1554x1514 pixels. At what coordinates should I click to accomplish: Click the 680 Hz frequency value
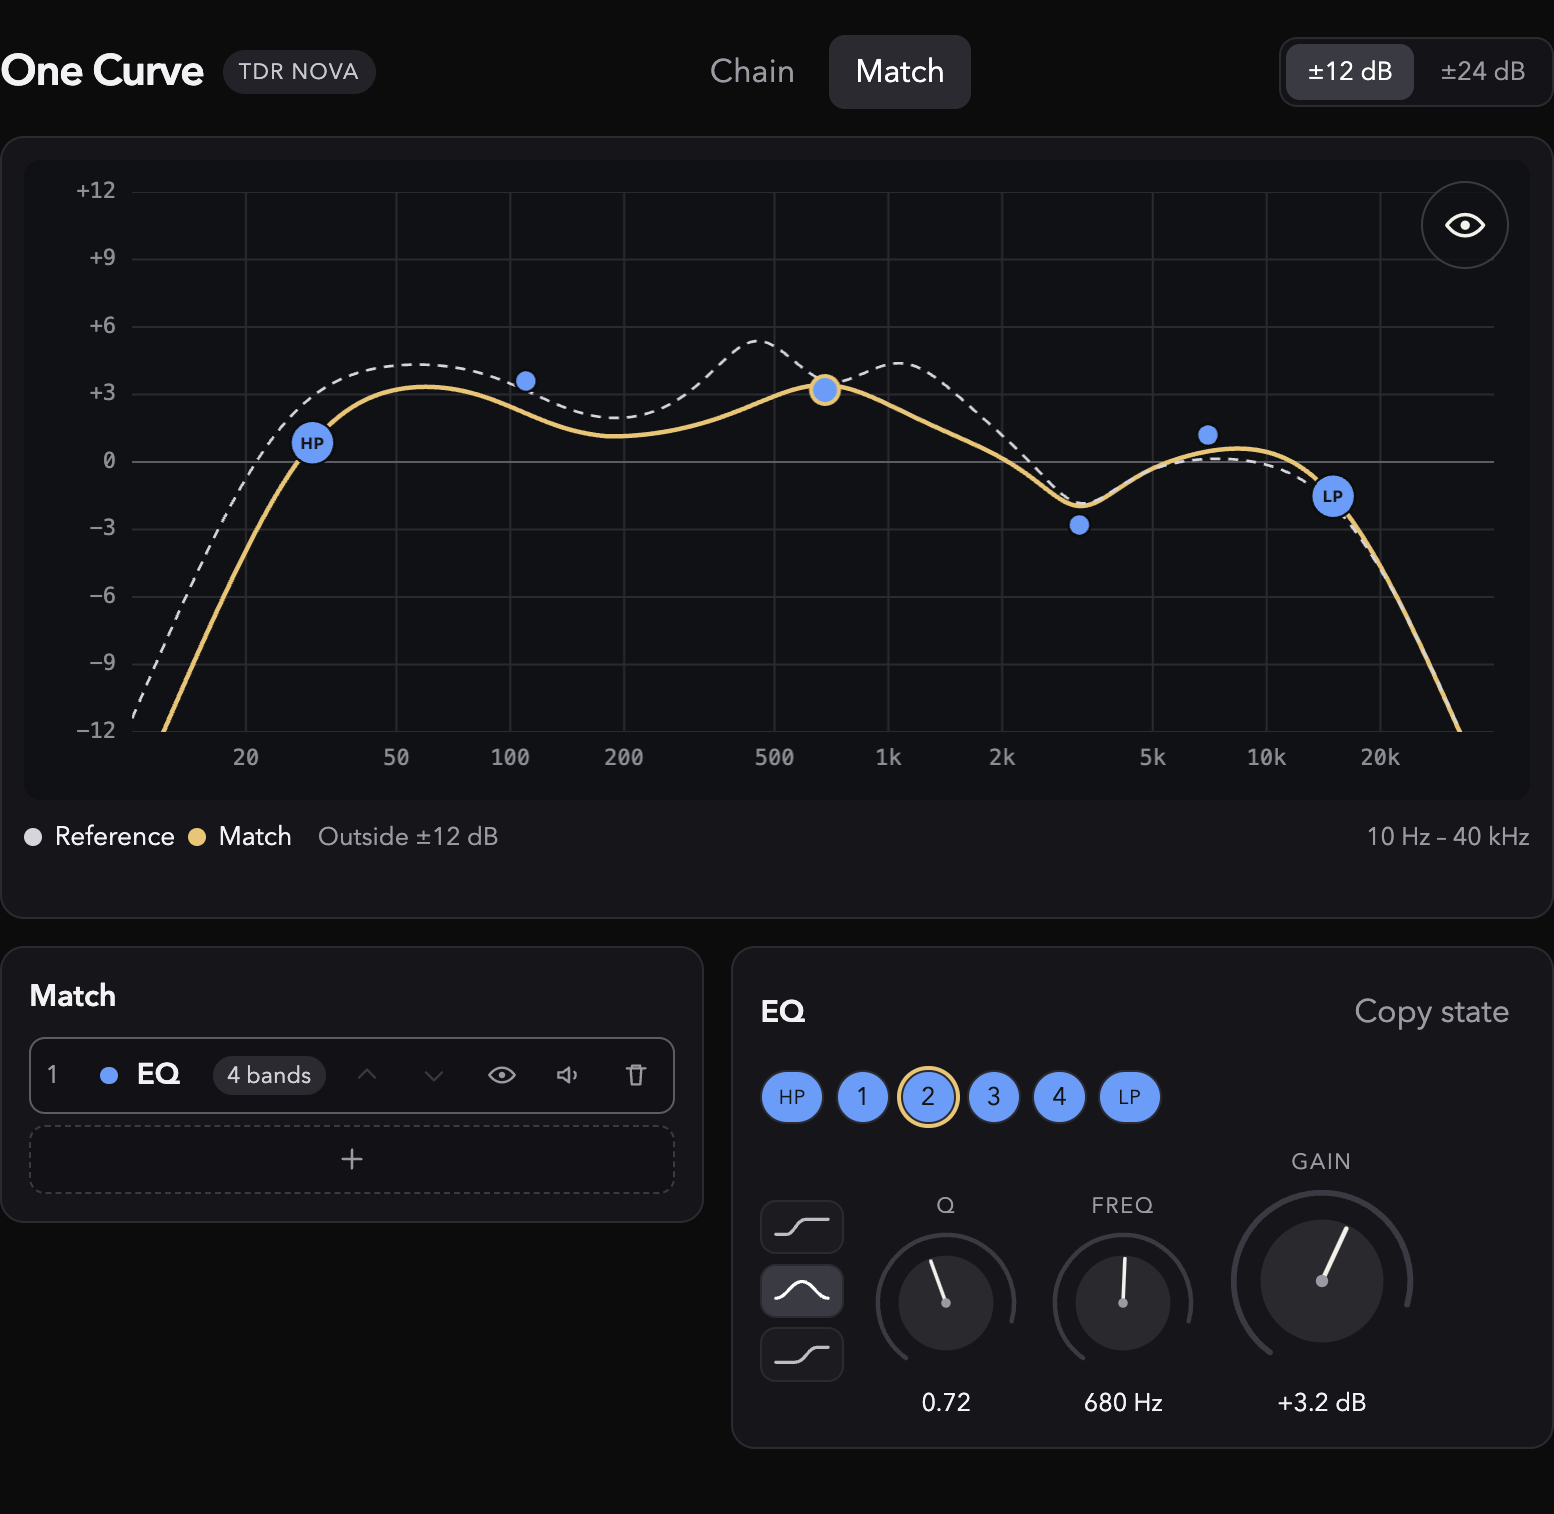1123,1402
